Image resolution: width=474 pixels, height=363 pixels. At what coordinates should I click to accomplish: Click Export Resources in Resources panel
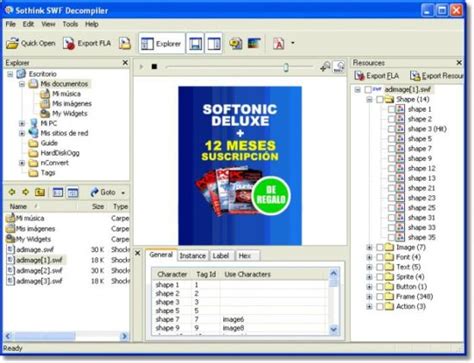(436, 76)
